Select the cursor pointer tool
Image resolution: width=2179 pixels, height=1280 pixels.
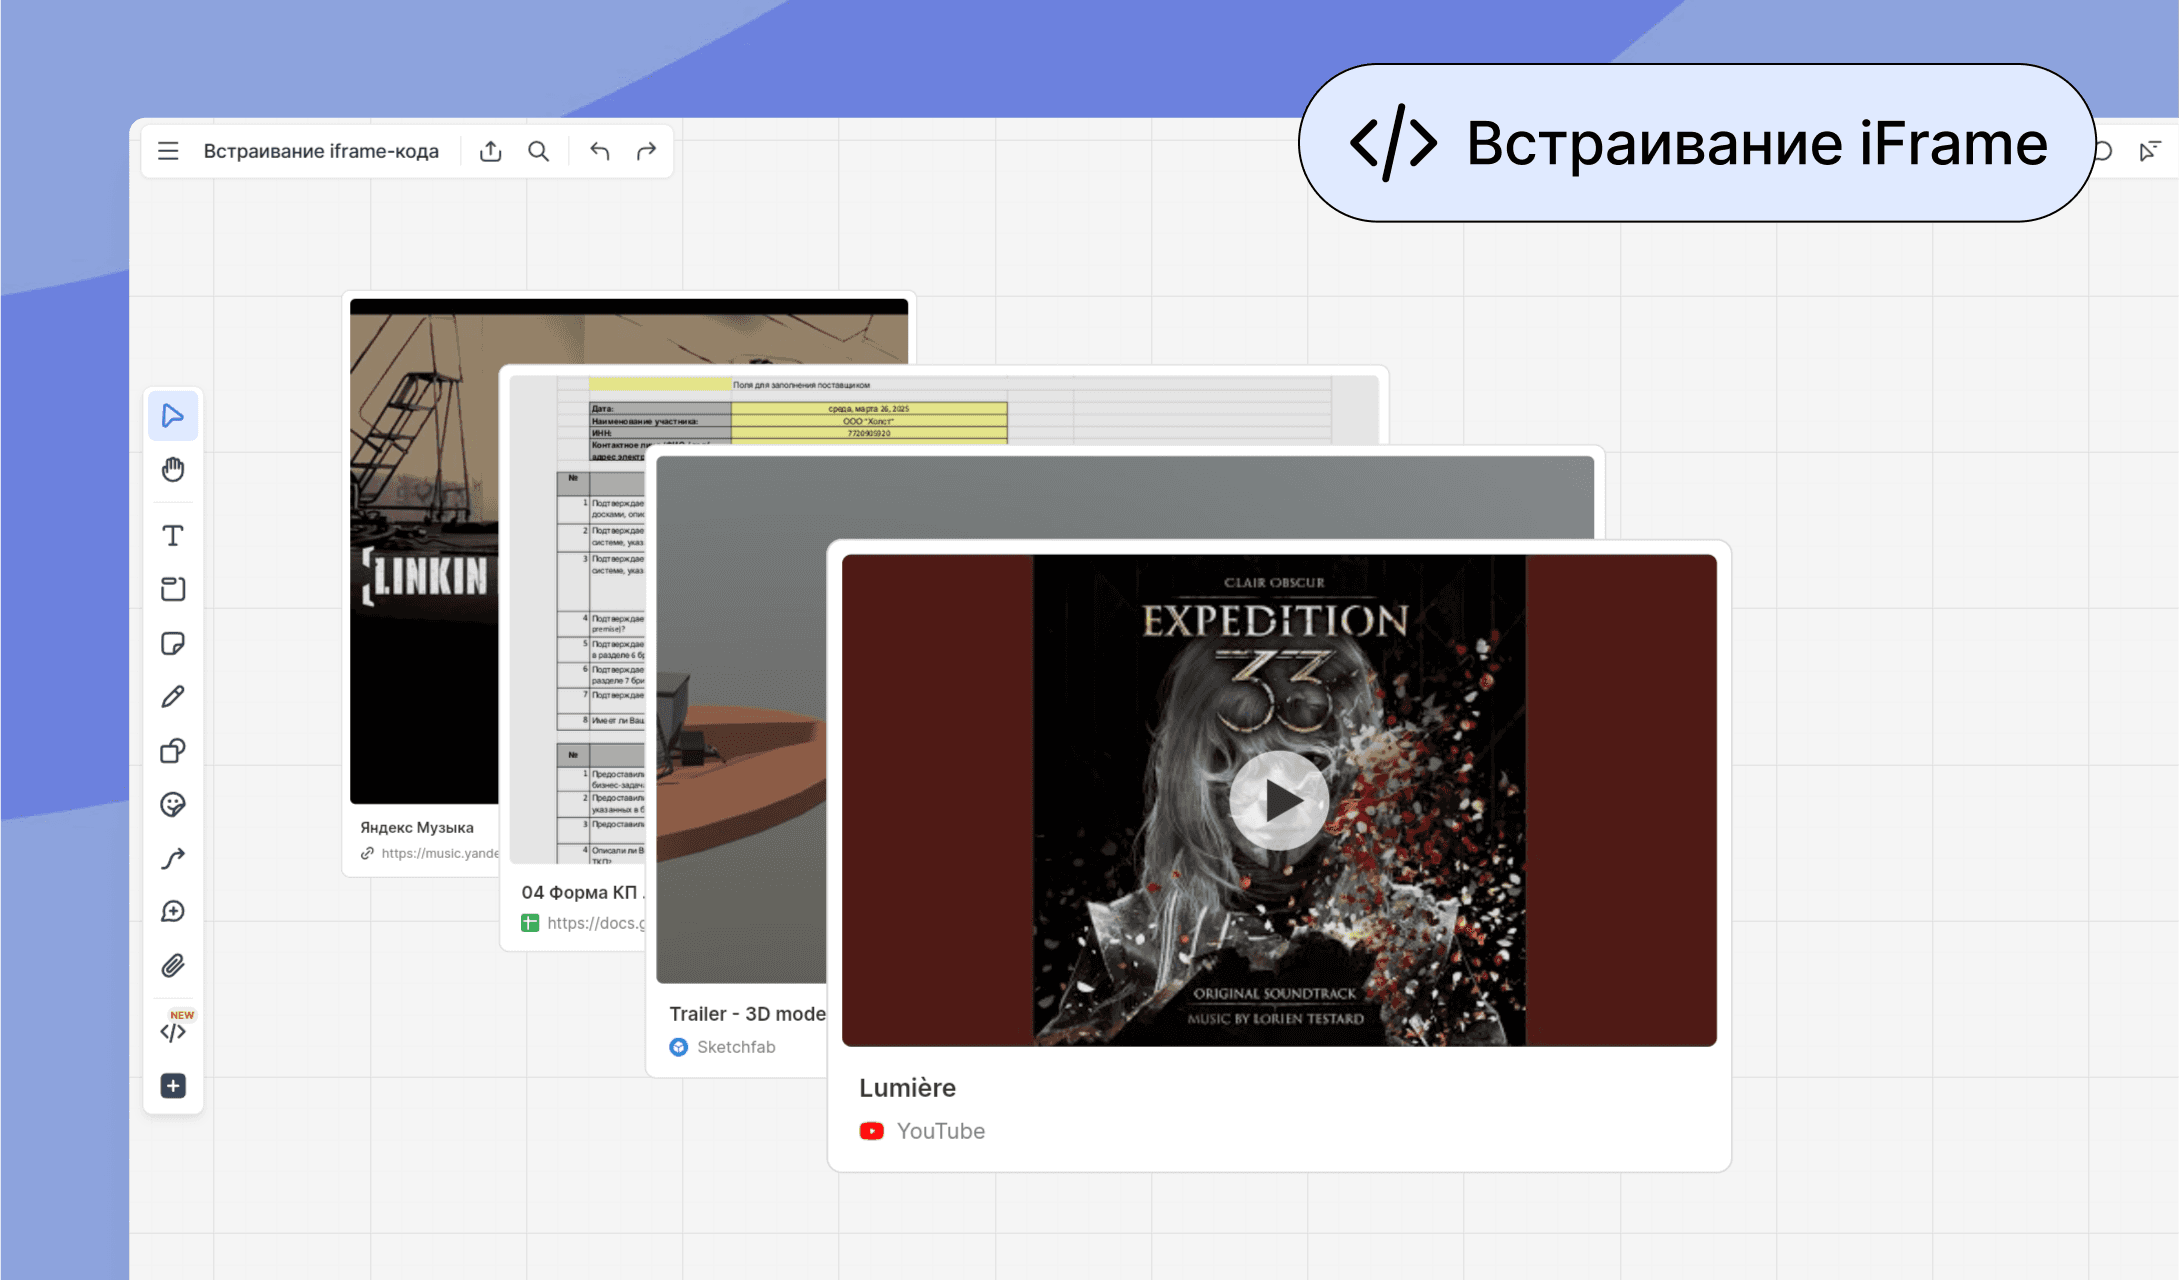click(x=173, y=416)
